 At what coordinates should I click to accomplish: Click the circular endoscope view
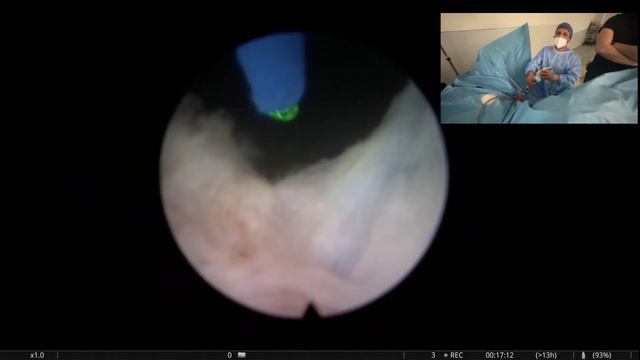(304, 176)
